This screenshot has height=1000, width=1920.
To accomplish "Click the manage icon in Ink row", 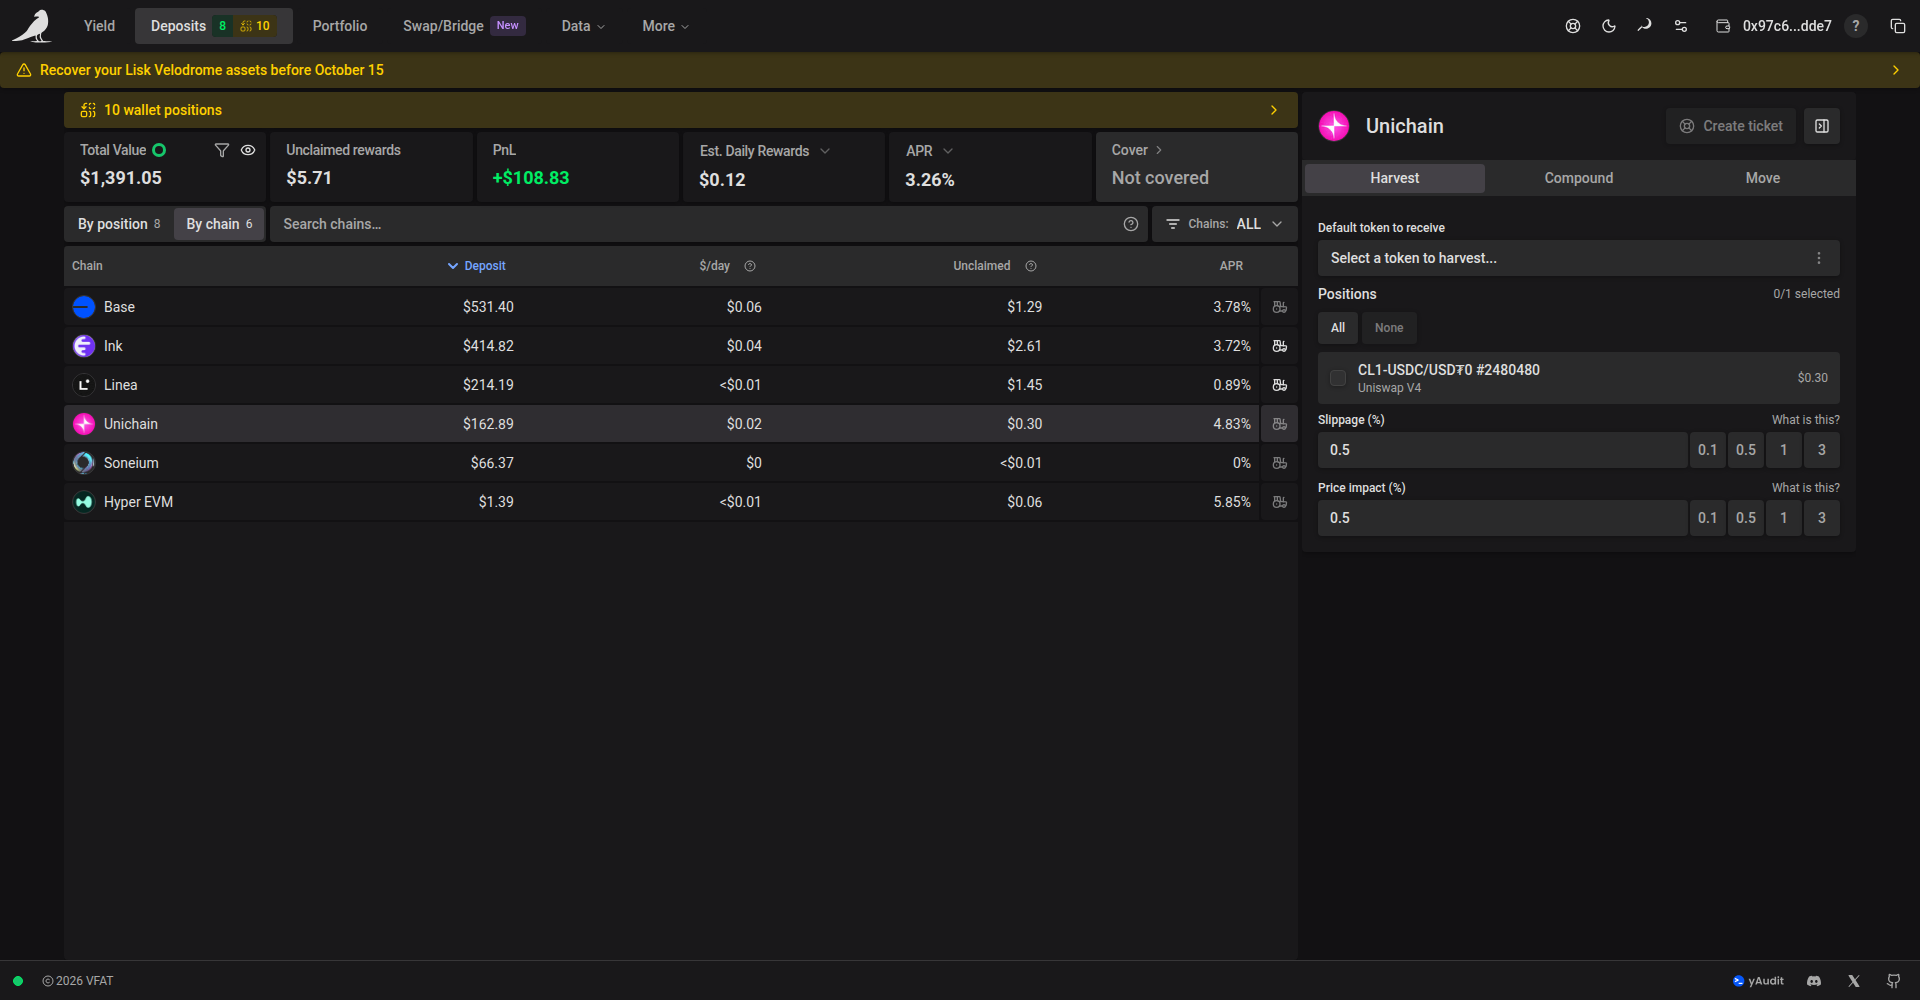I will (1279, 346).
